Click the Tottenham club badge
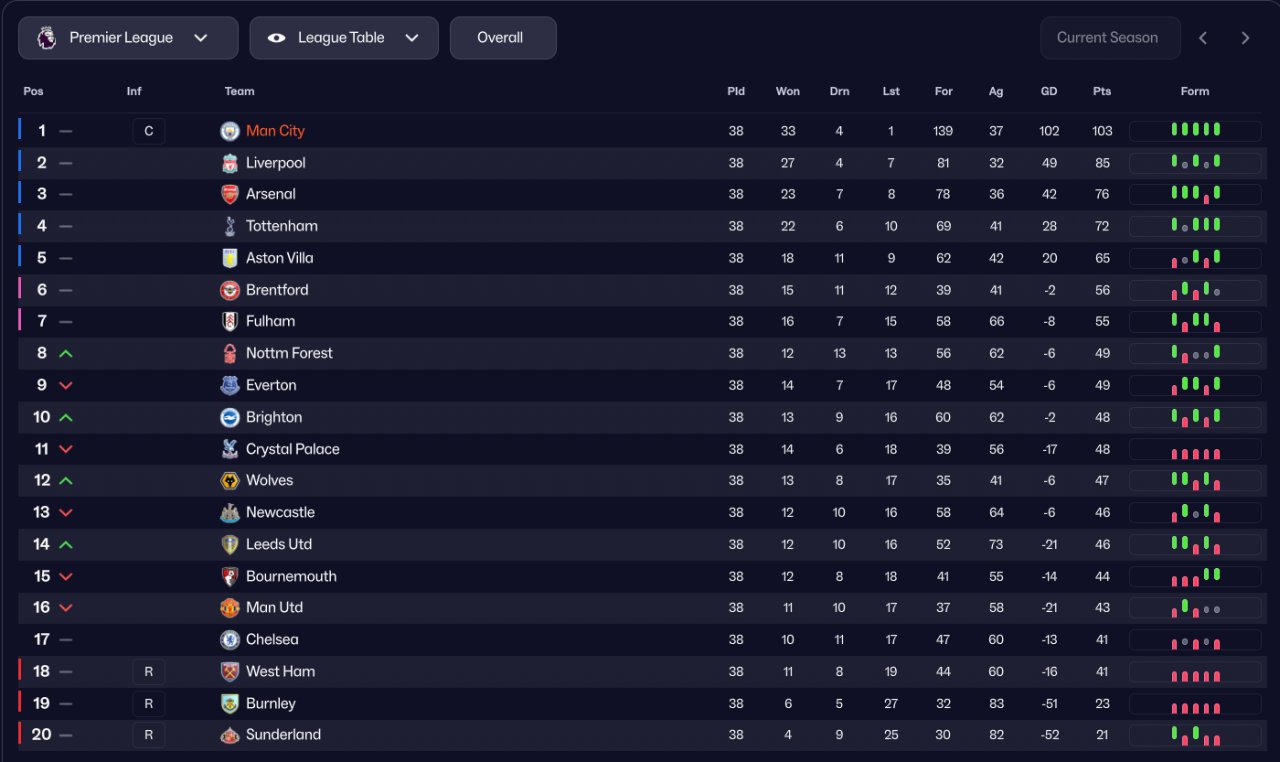 click(230, 226)
